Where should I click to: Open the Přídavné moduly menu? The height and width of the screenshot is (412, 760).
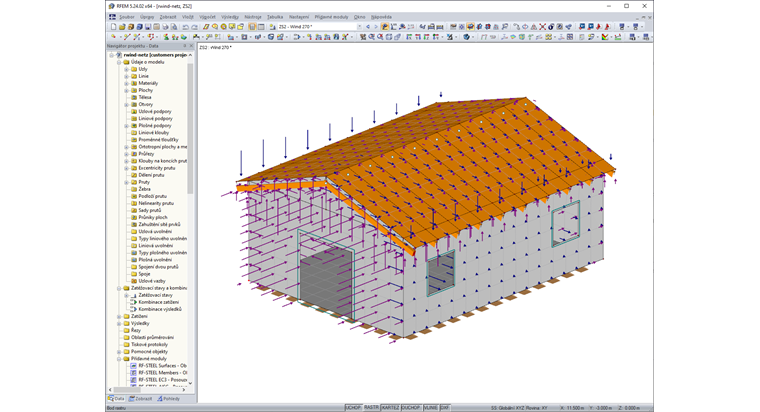pyautogui.click(x=331, y=17)
